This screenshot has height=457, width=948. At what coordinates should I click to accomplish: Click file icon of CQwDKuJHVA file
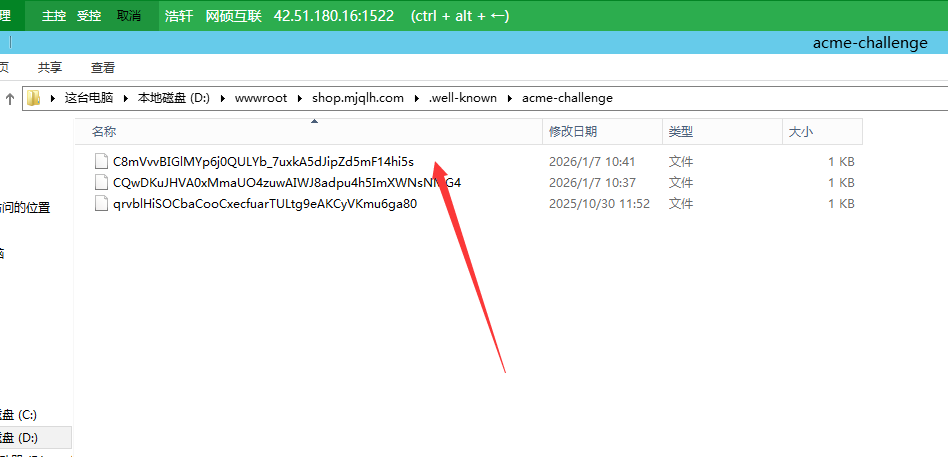tap(101, 183)
